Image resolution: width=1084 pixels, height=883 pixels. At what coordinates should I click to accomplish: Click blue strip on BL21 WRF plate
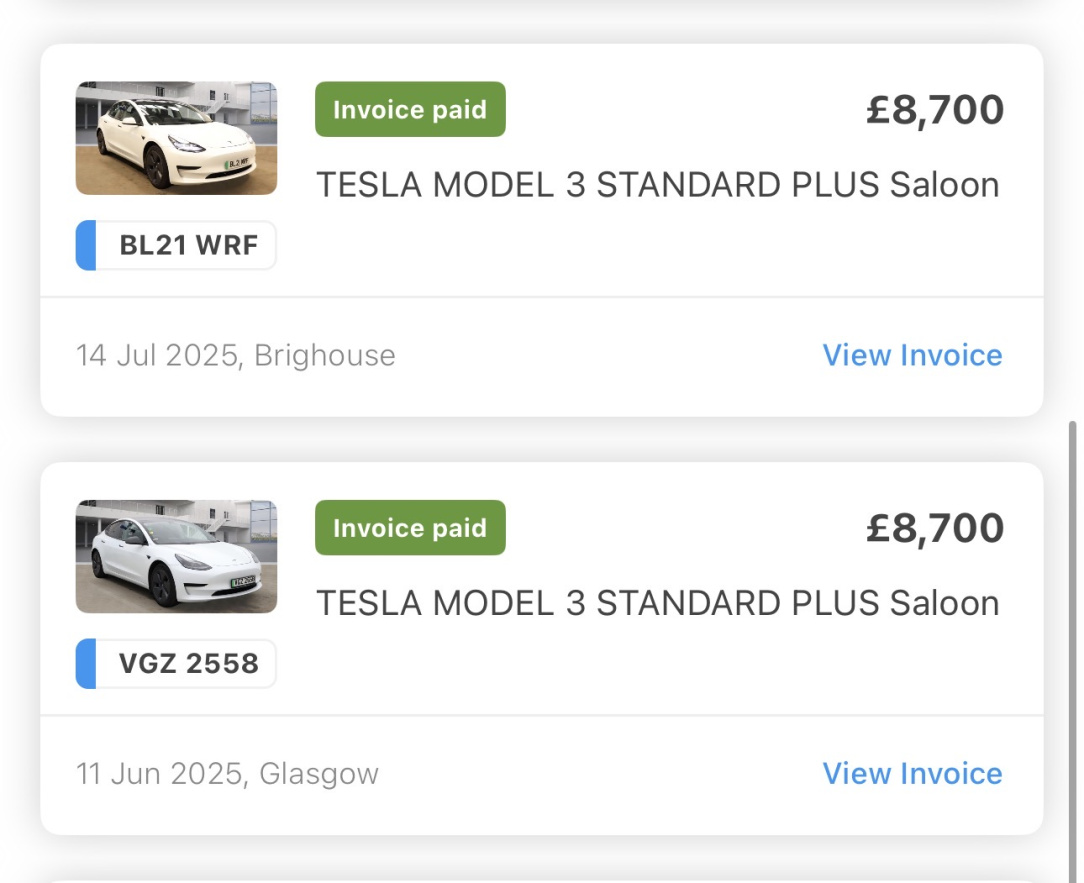(x=86, y=246)
